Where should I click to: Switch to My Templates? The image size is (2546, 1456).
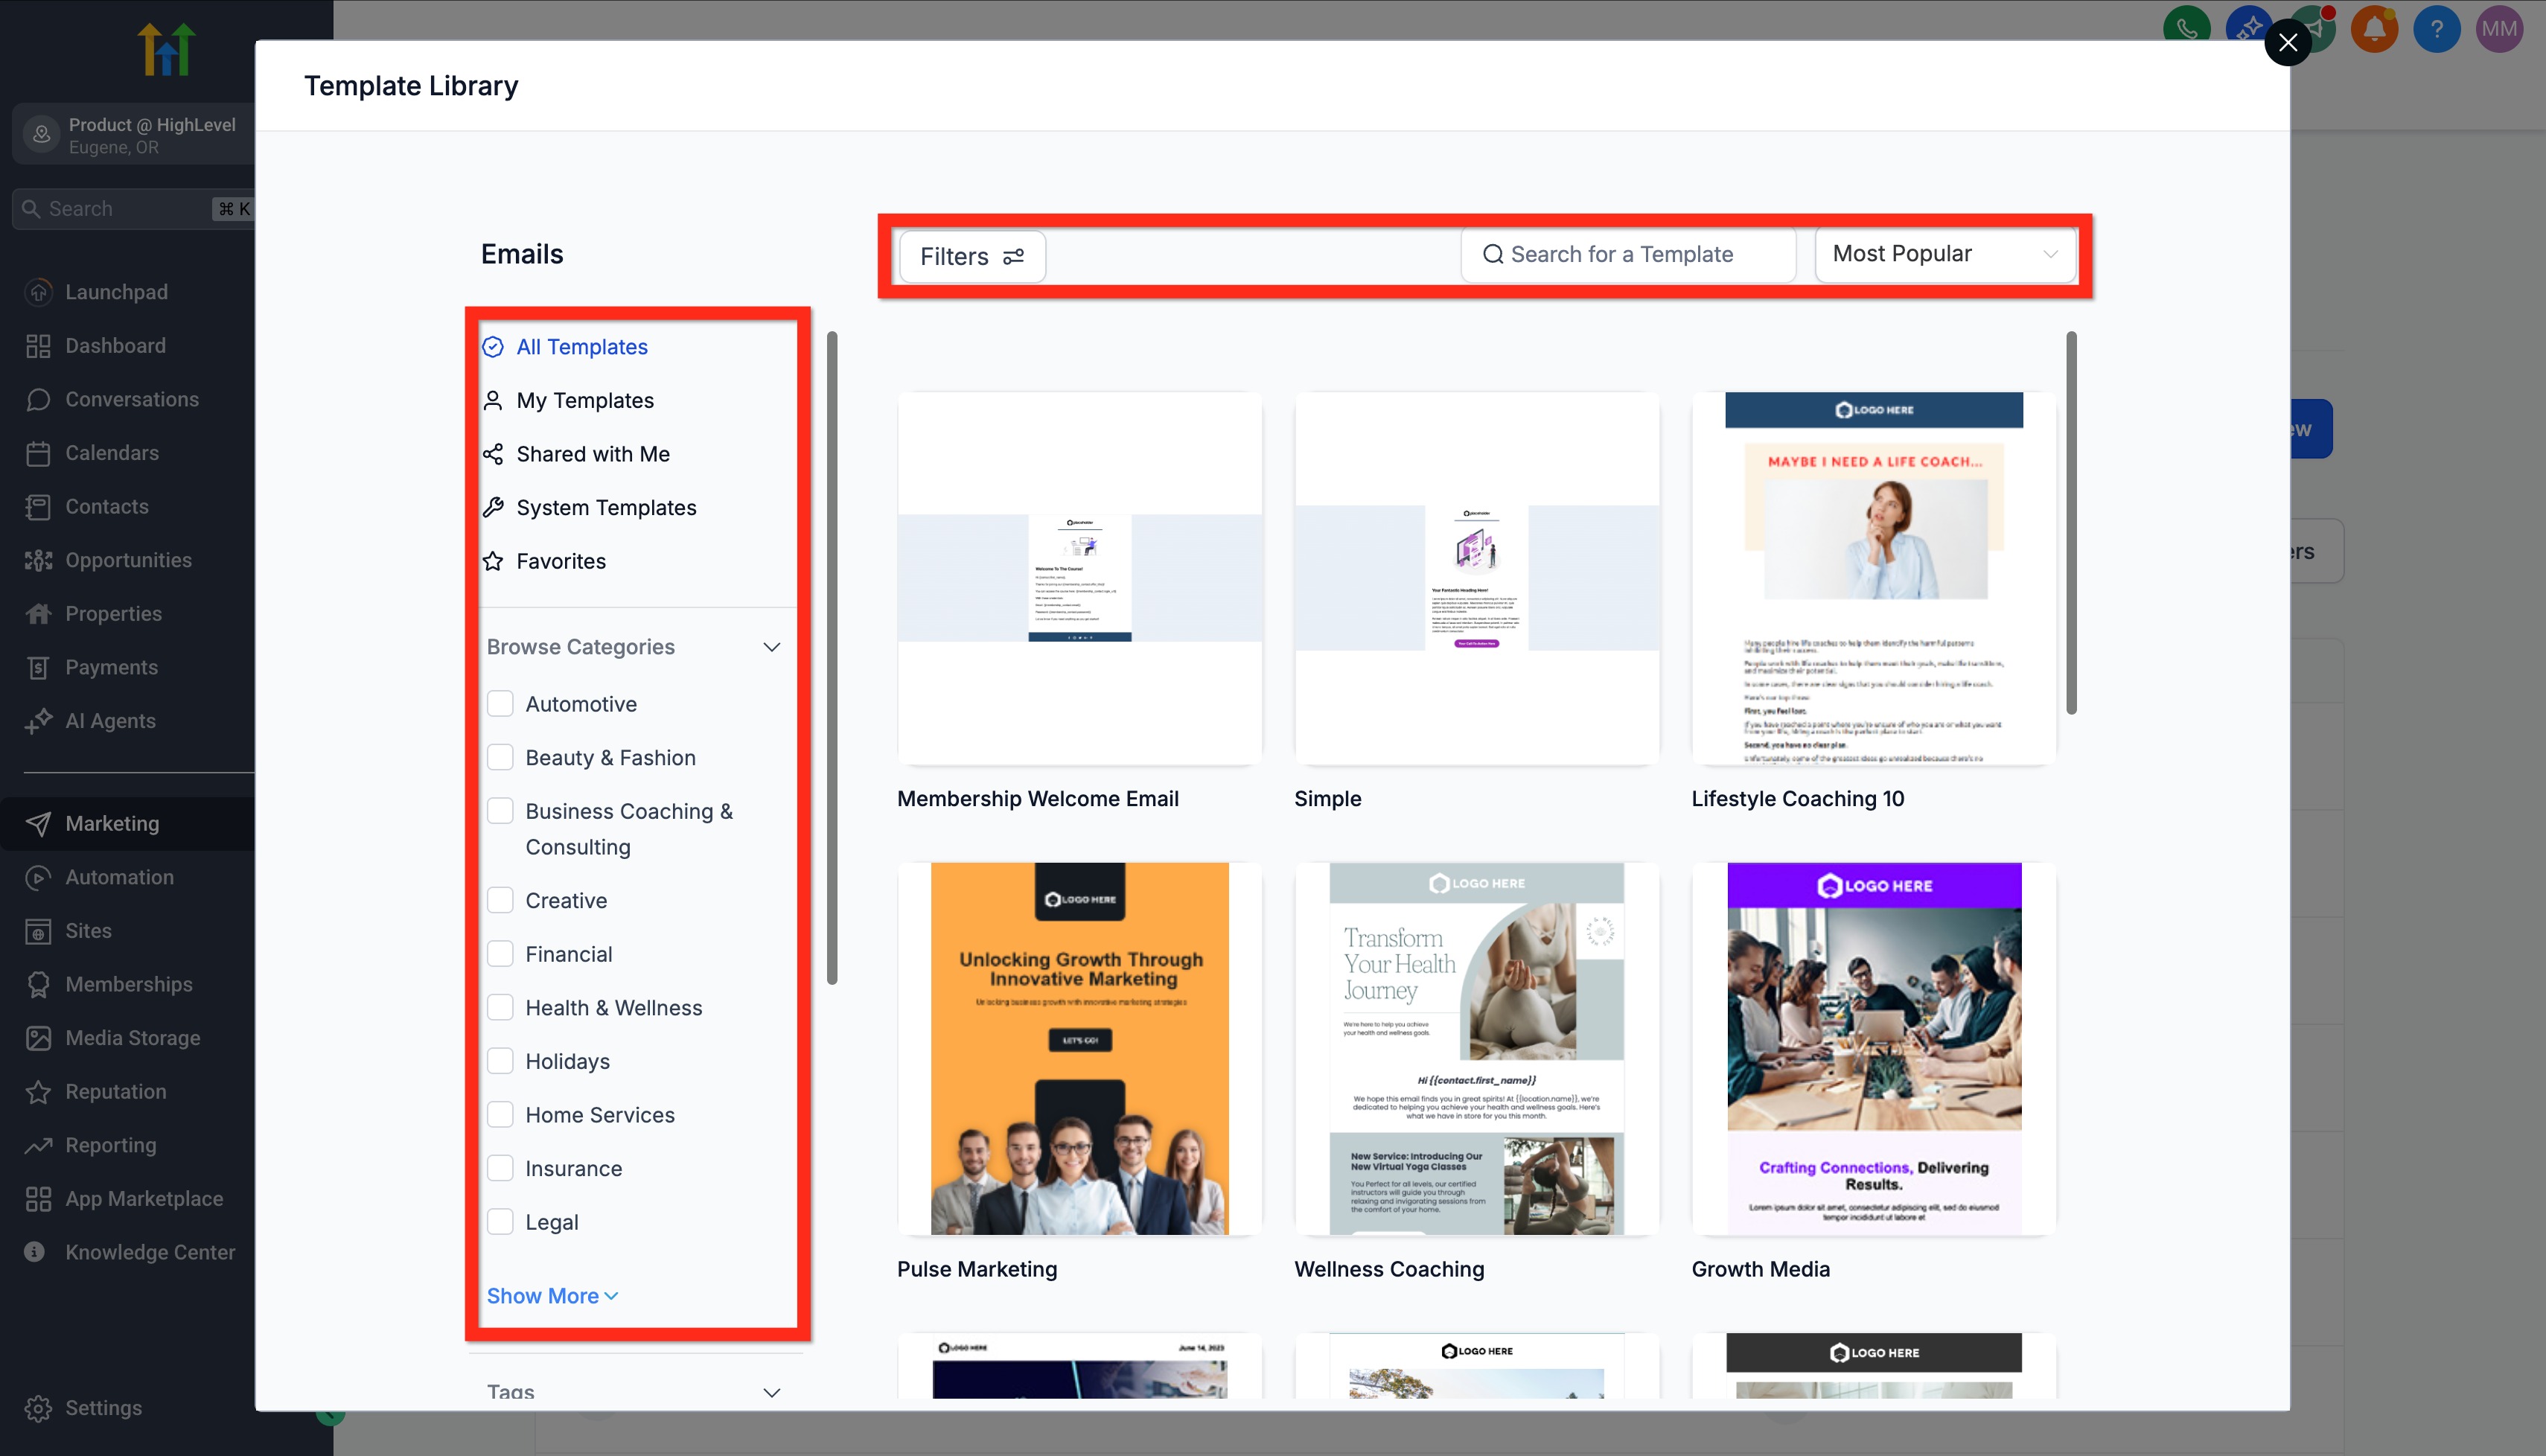click(x=584, y=401)
